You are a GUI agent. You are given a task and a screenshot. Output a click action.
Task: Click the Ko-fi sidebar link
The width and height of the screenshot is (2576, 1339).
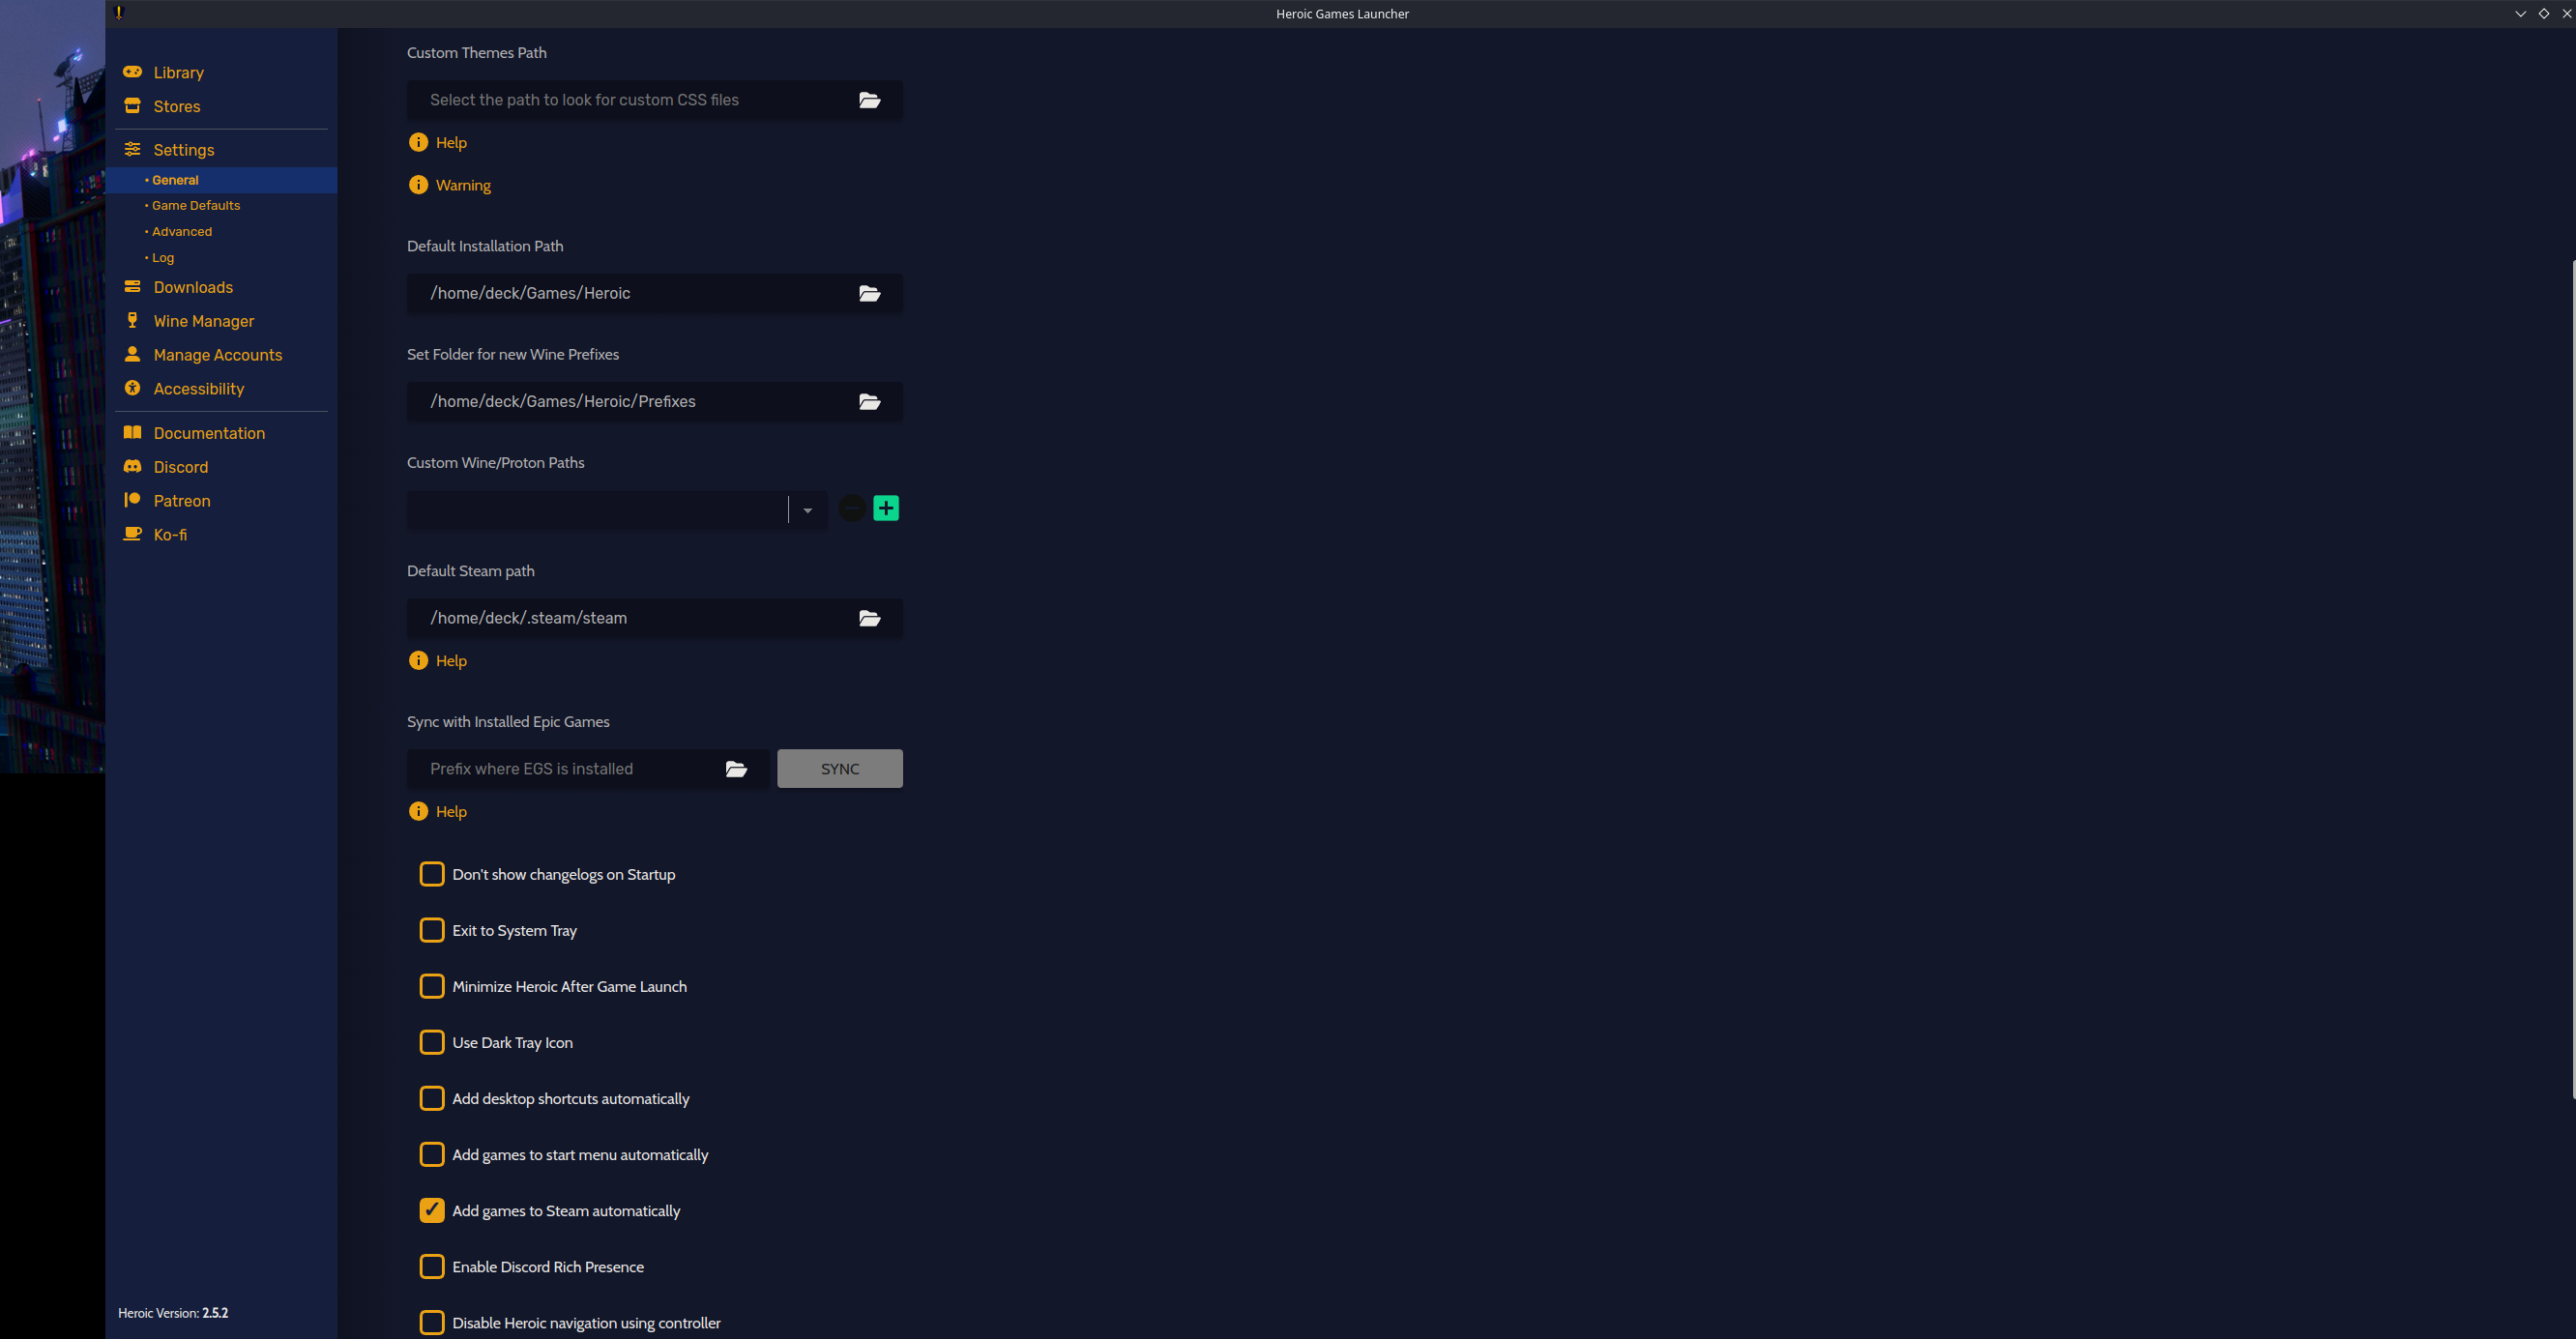click(172, 535)
